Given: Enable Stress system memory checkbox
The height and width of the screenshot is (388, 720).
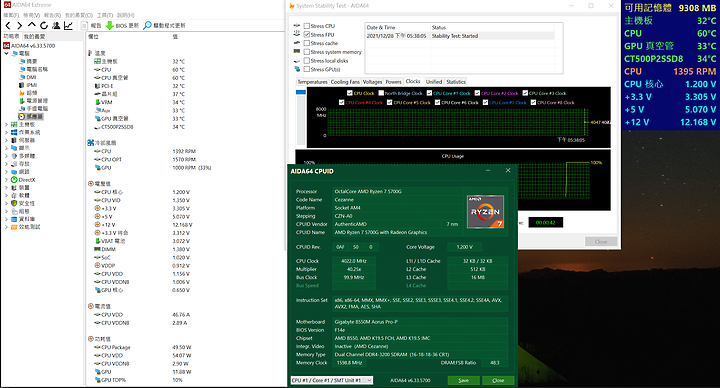Looking at the screenshot, I should click(307, 52).
